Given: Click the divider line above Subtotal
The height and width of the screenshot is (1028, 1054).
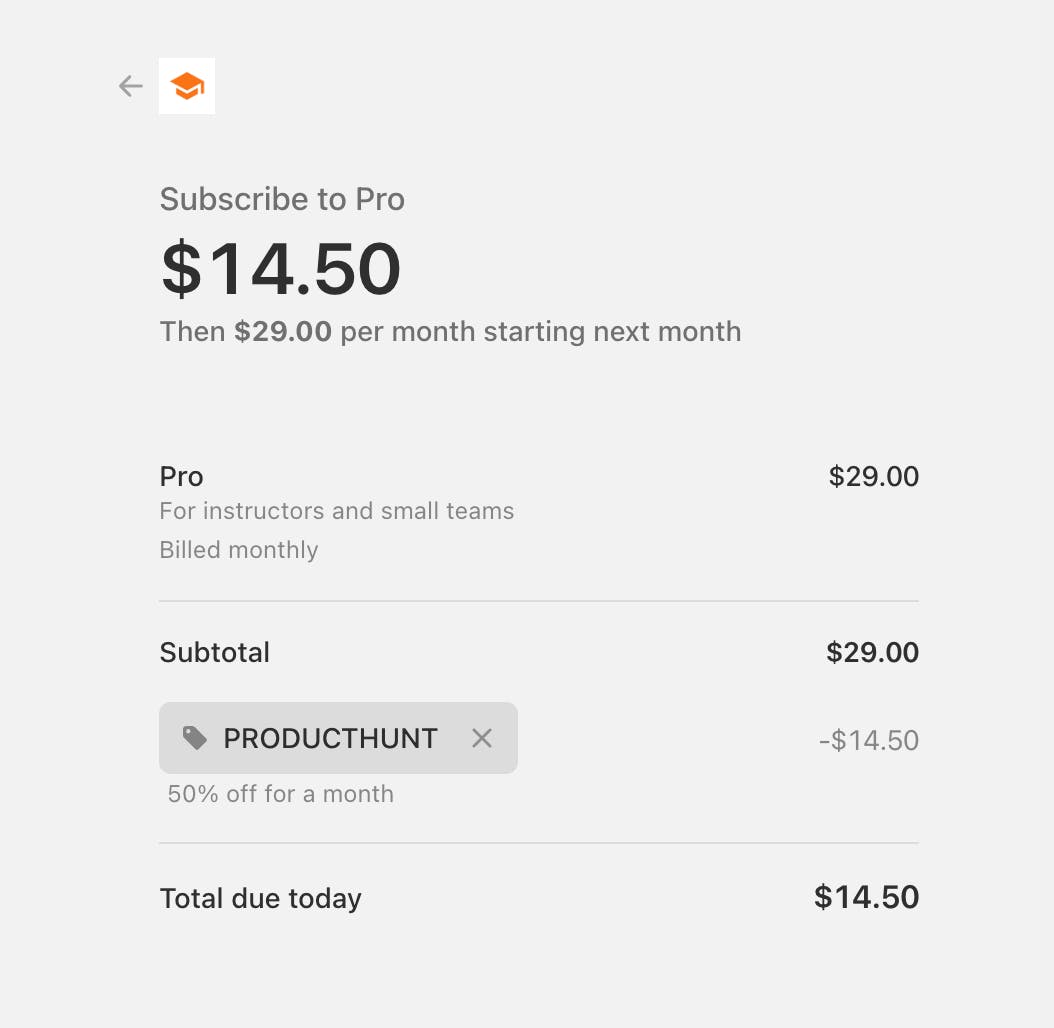Looking at the screenshot, I should point(538,601).
